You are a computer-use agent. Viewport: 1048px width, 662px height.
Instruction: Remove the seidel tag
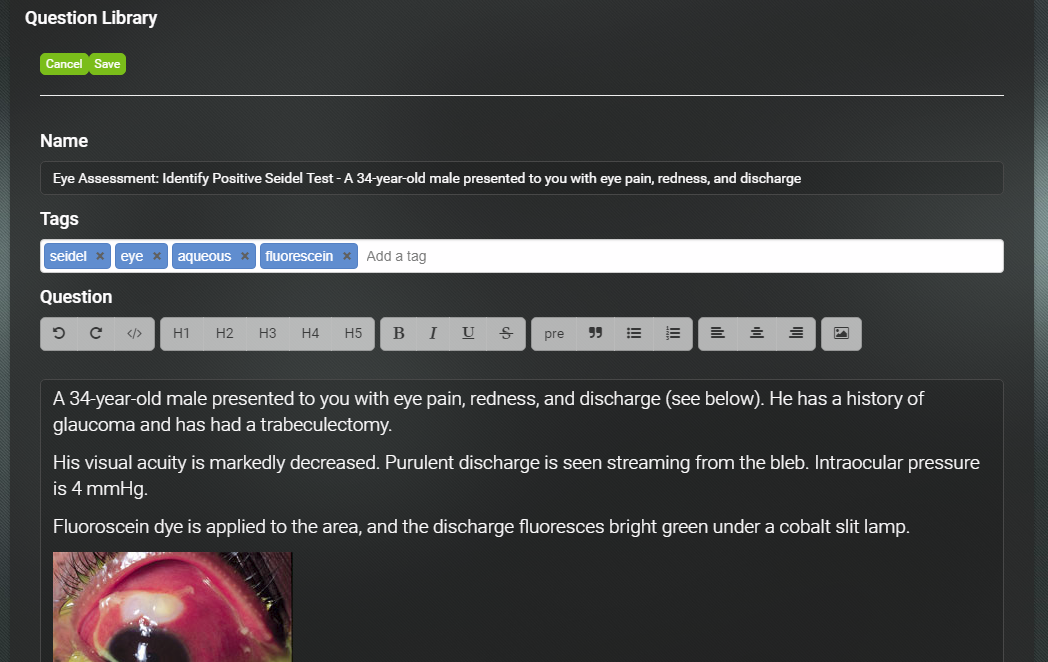tap(100, 256)
